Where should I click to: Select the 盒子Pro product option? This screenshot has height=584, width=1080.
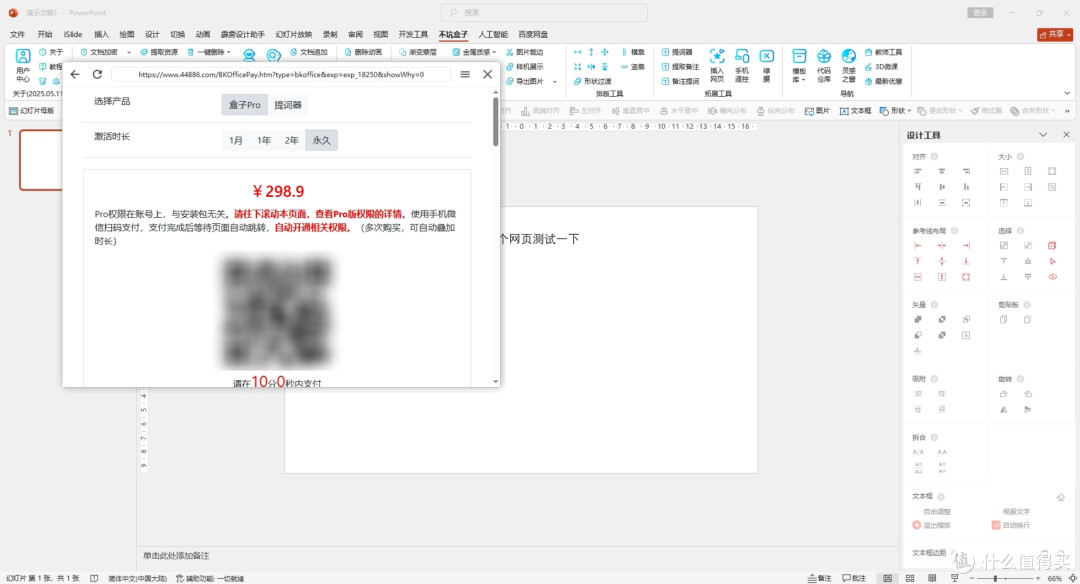coord(245,105)
